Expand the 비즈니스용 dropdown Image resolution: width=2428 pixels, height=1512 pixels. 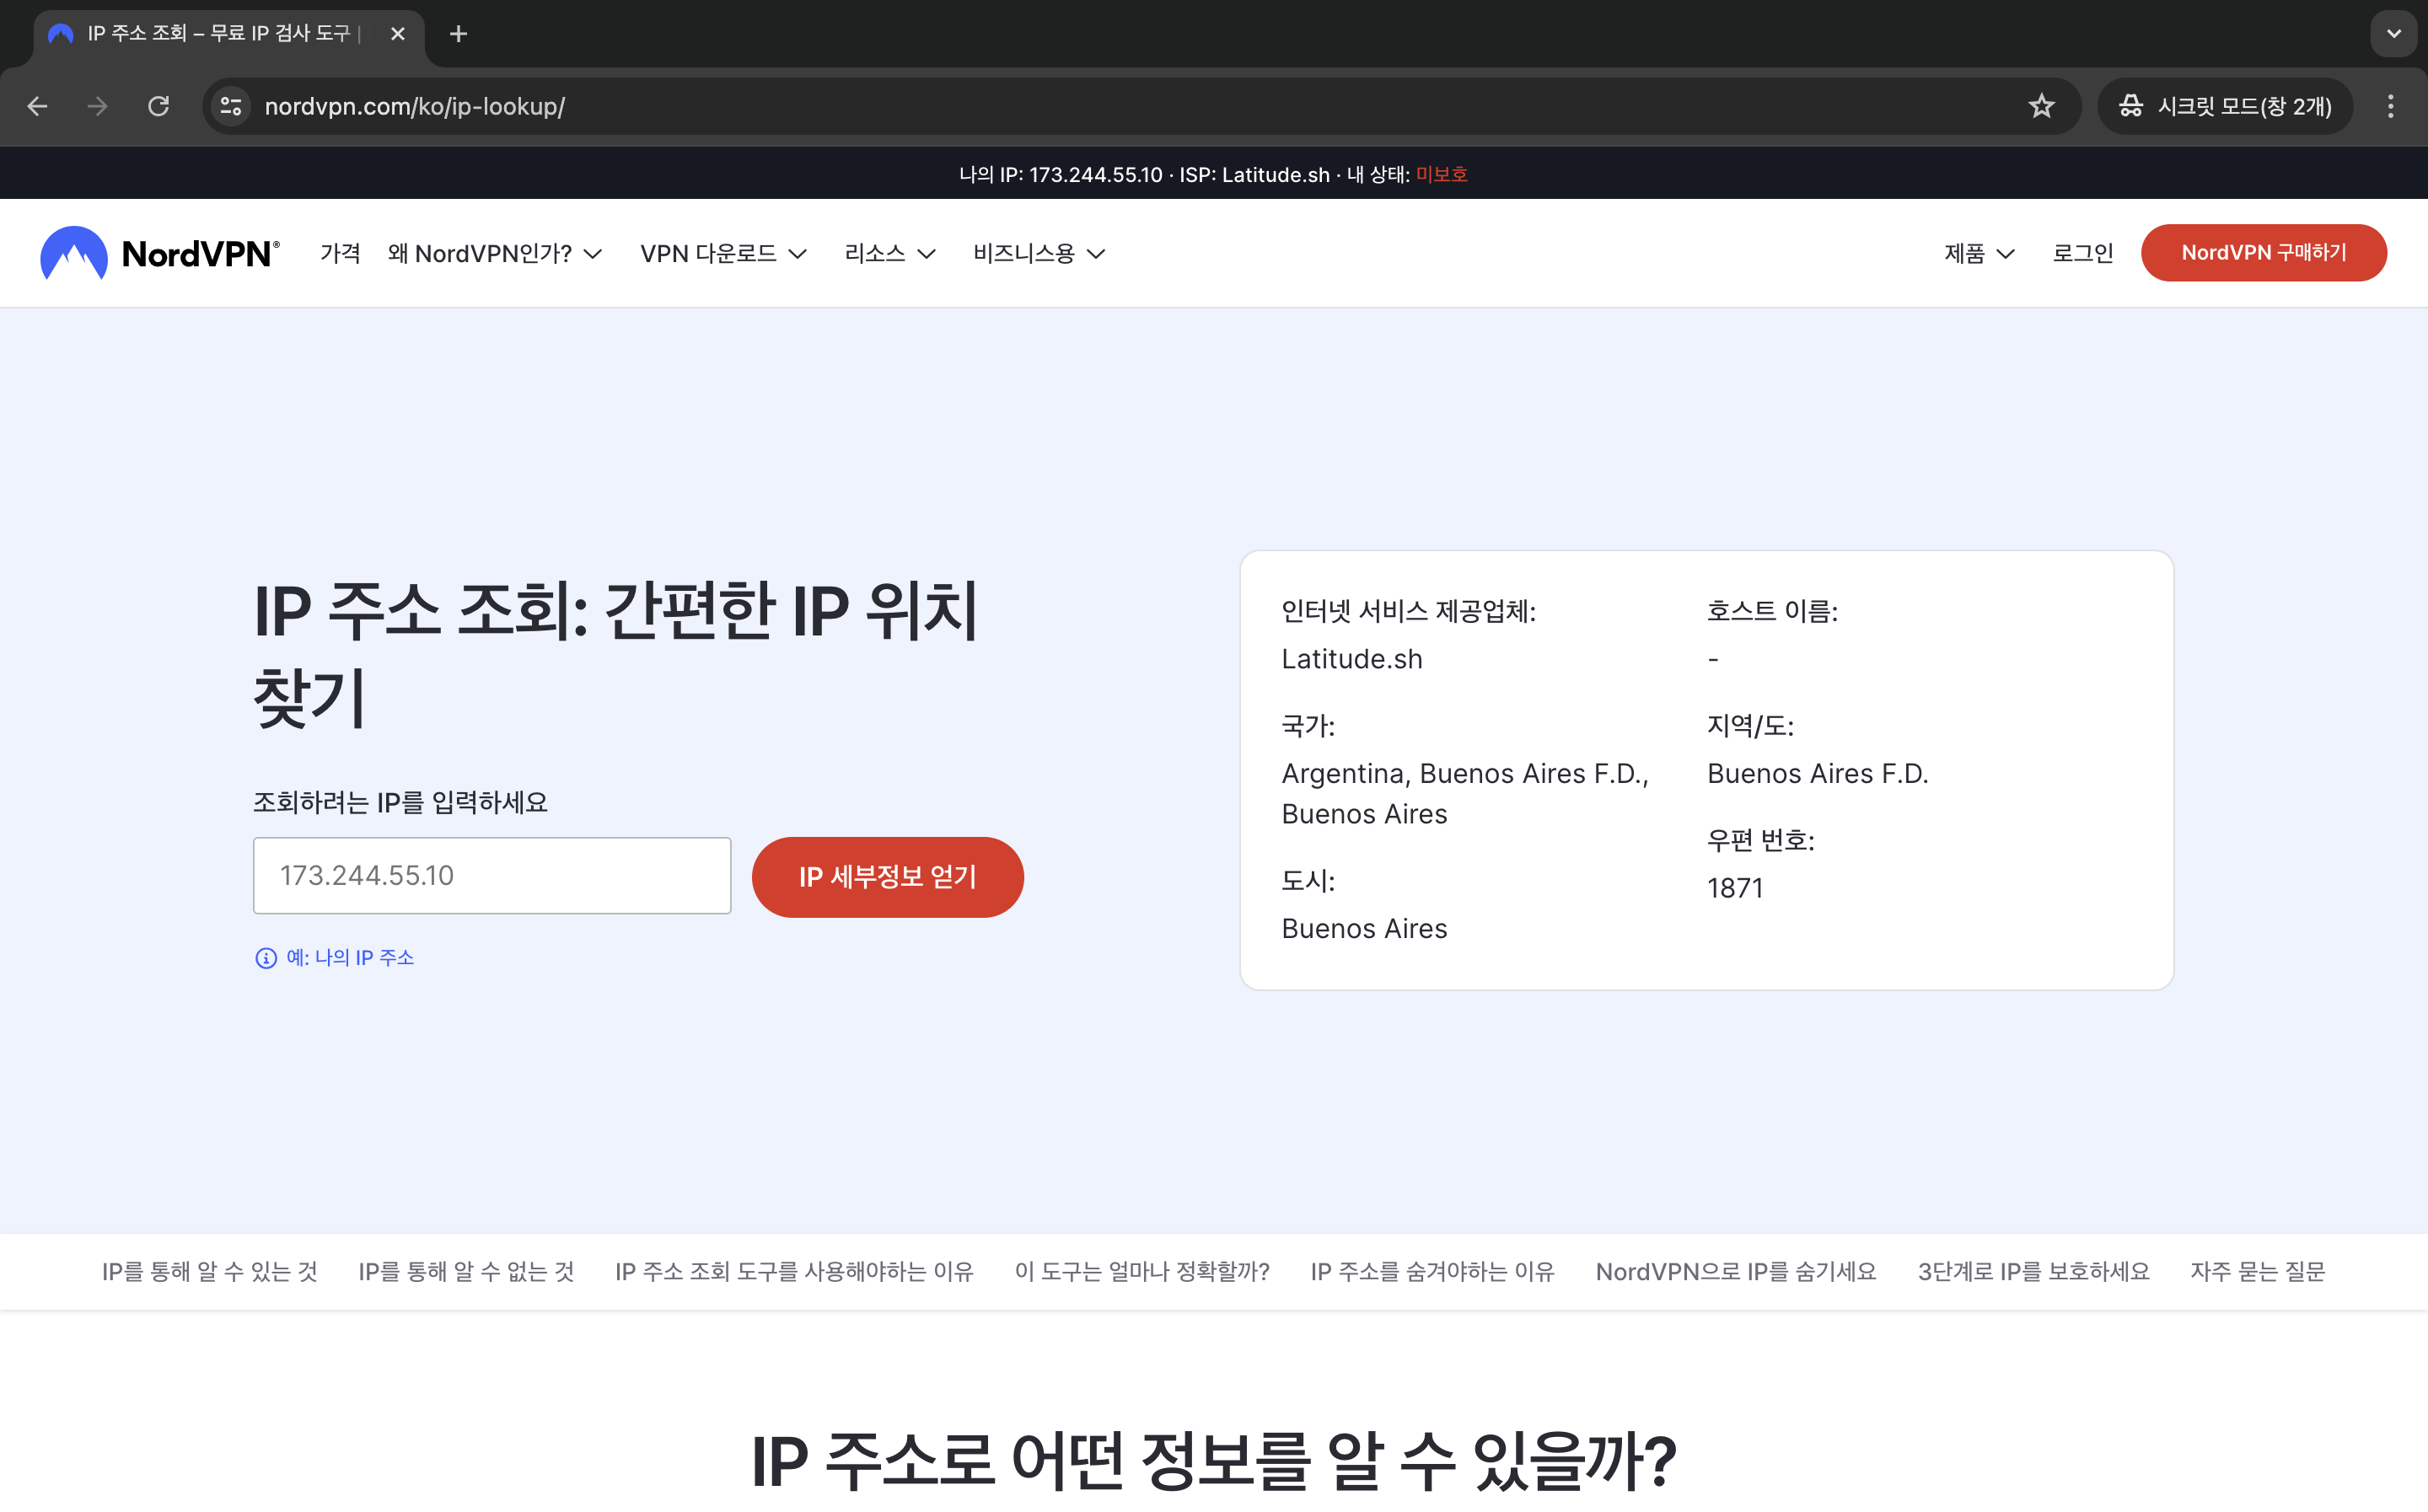tap(1039, 253)
